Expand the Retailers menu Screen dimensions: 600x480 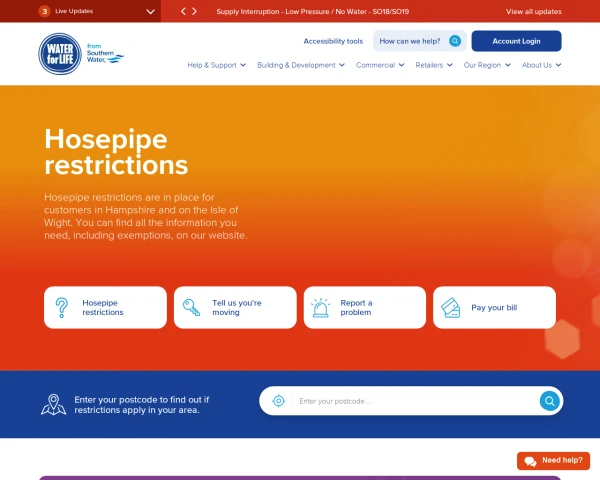434,65
